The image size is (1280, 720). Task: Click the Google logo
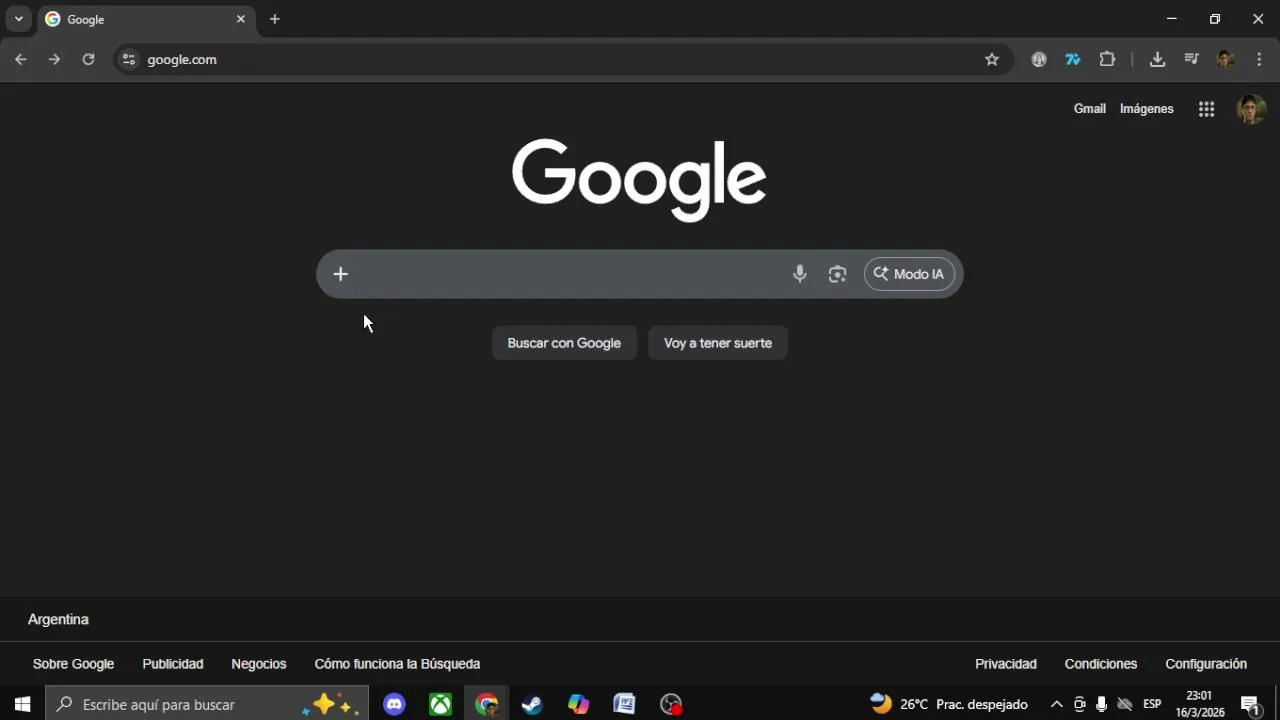point(639,180)
